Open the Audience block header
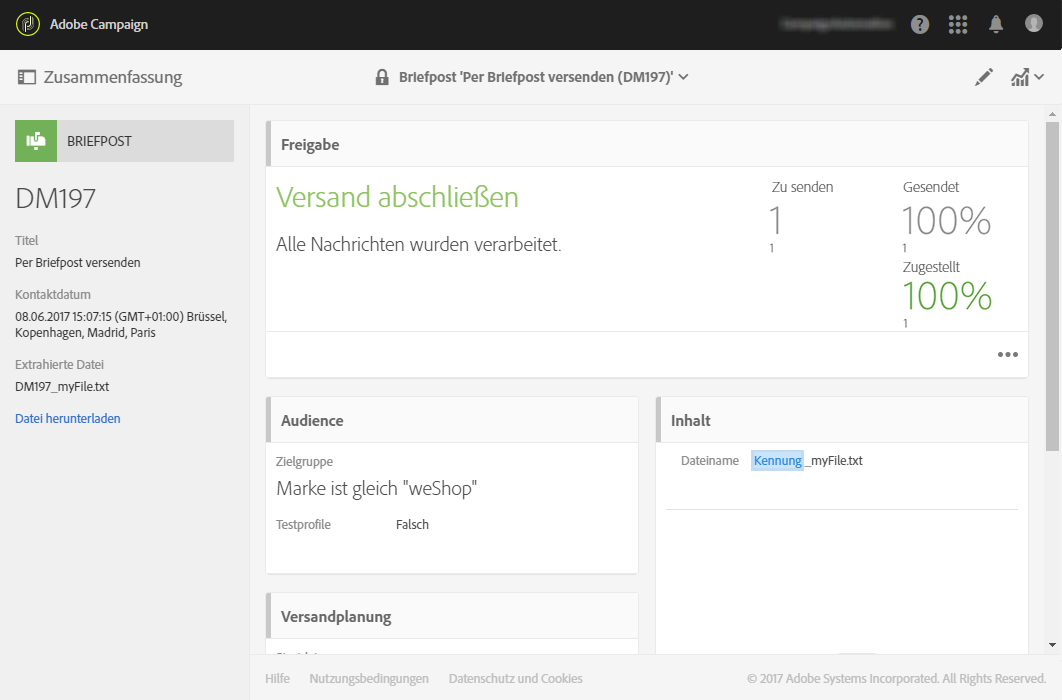Screen dimensions: 1062x700 pyautogui.click(x=452, y=420)
